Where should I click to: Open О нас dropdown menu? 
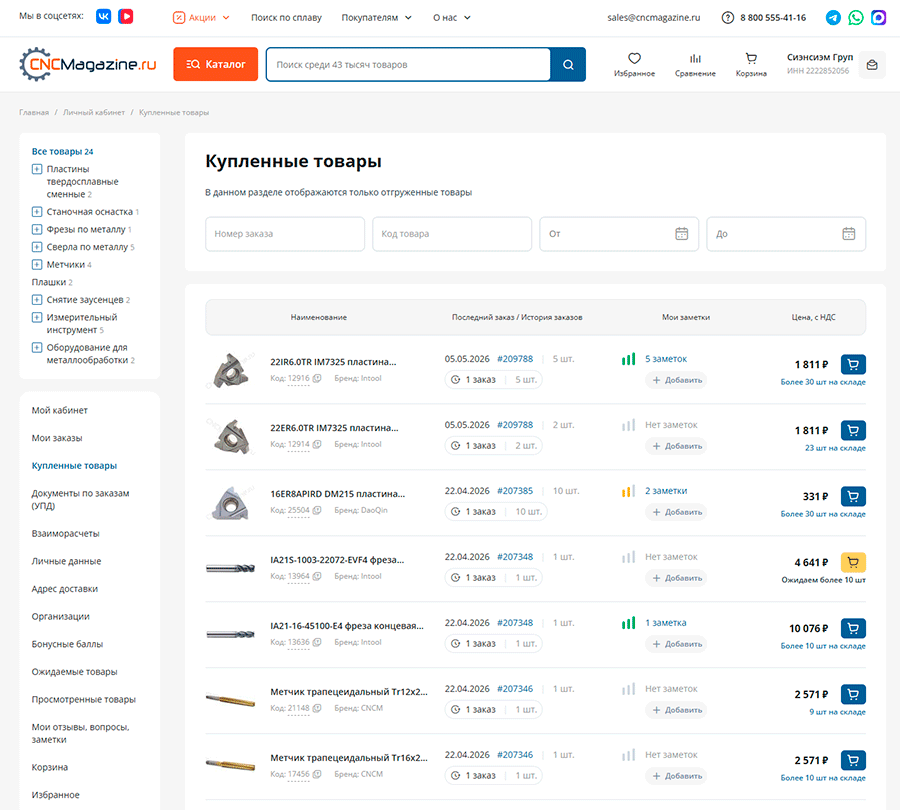(x=452, y=18)
